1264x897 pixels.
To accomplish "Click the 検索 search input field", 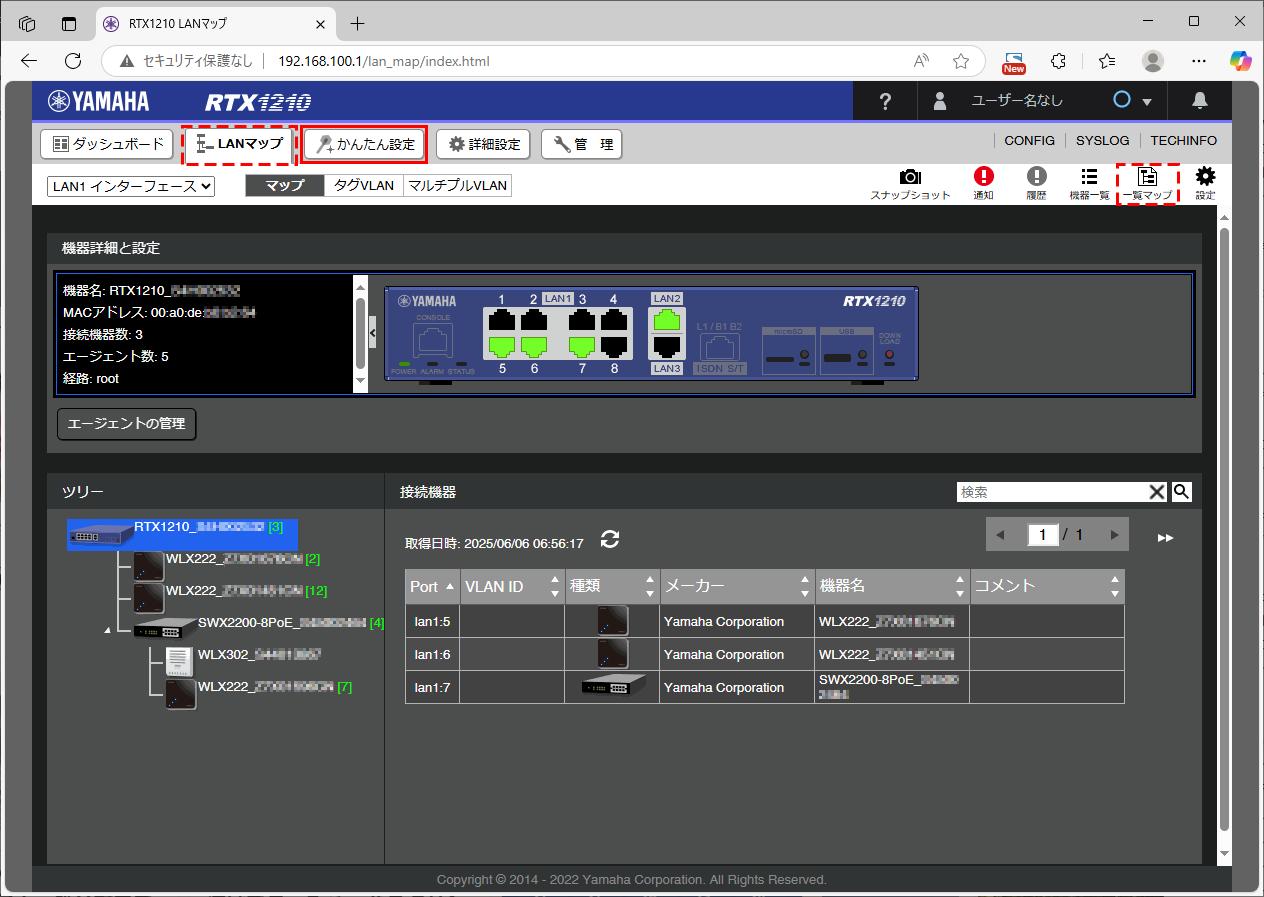I will [1052, 491].
